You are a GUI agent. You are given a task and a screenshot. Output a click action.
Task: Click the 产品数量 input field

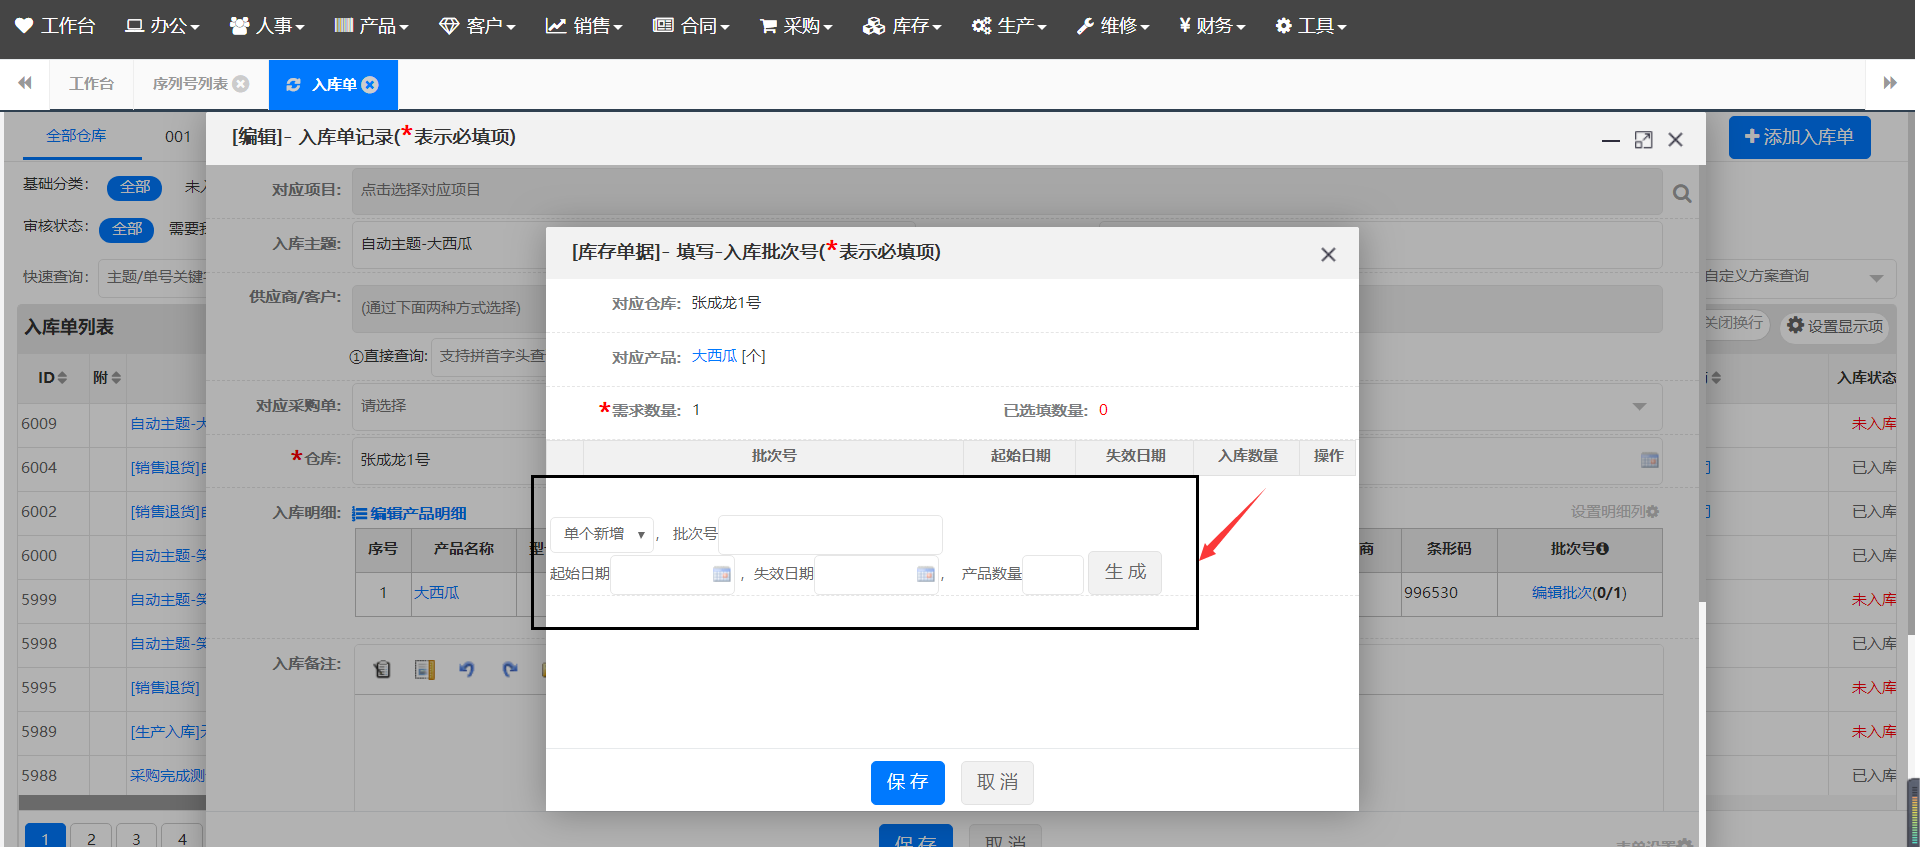click(x=1052, y=574)
